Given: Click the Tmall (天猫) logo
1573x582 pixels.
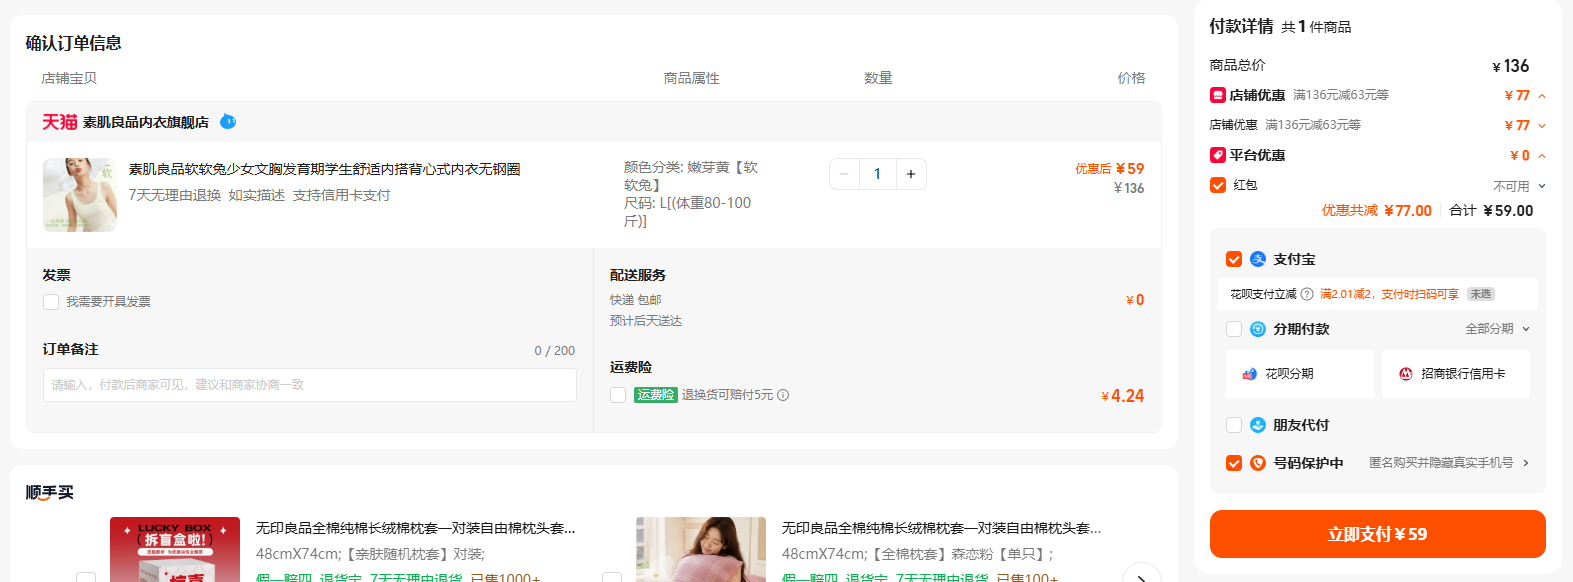Looking at the screenshot, I should 59,122.
